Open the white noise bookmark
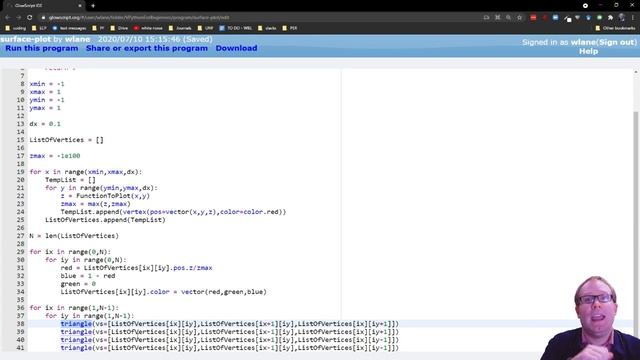This screenshot has height=360, width=640. tap(148, 28)
